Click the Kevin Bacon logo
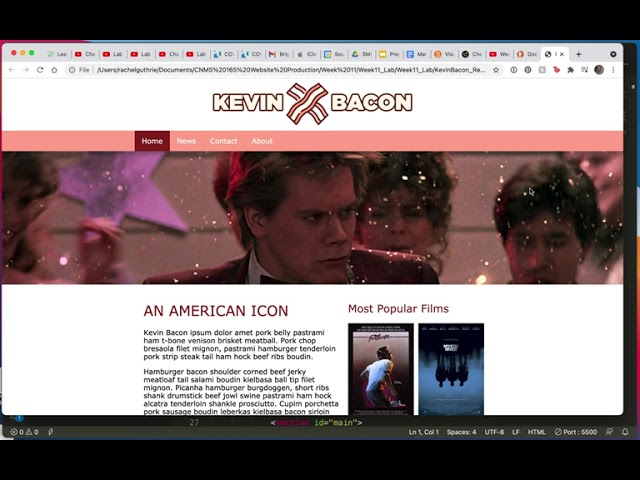This screenshot has width=640, height=480. [313, 103]
